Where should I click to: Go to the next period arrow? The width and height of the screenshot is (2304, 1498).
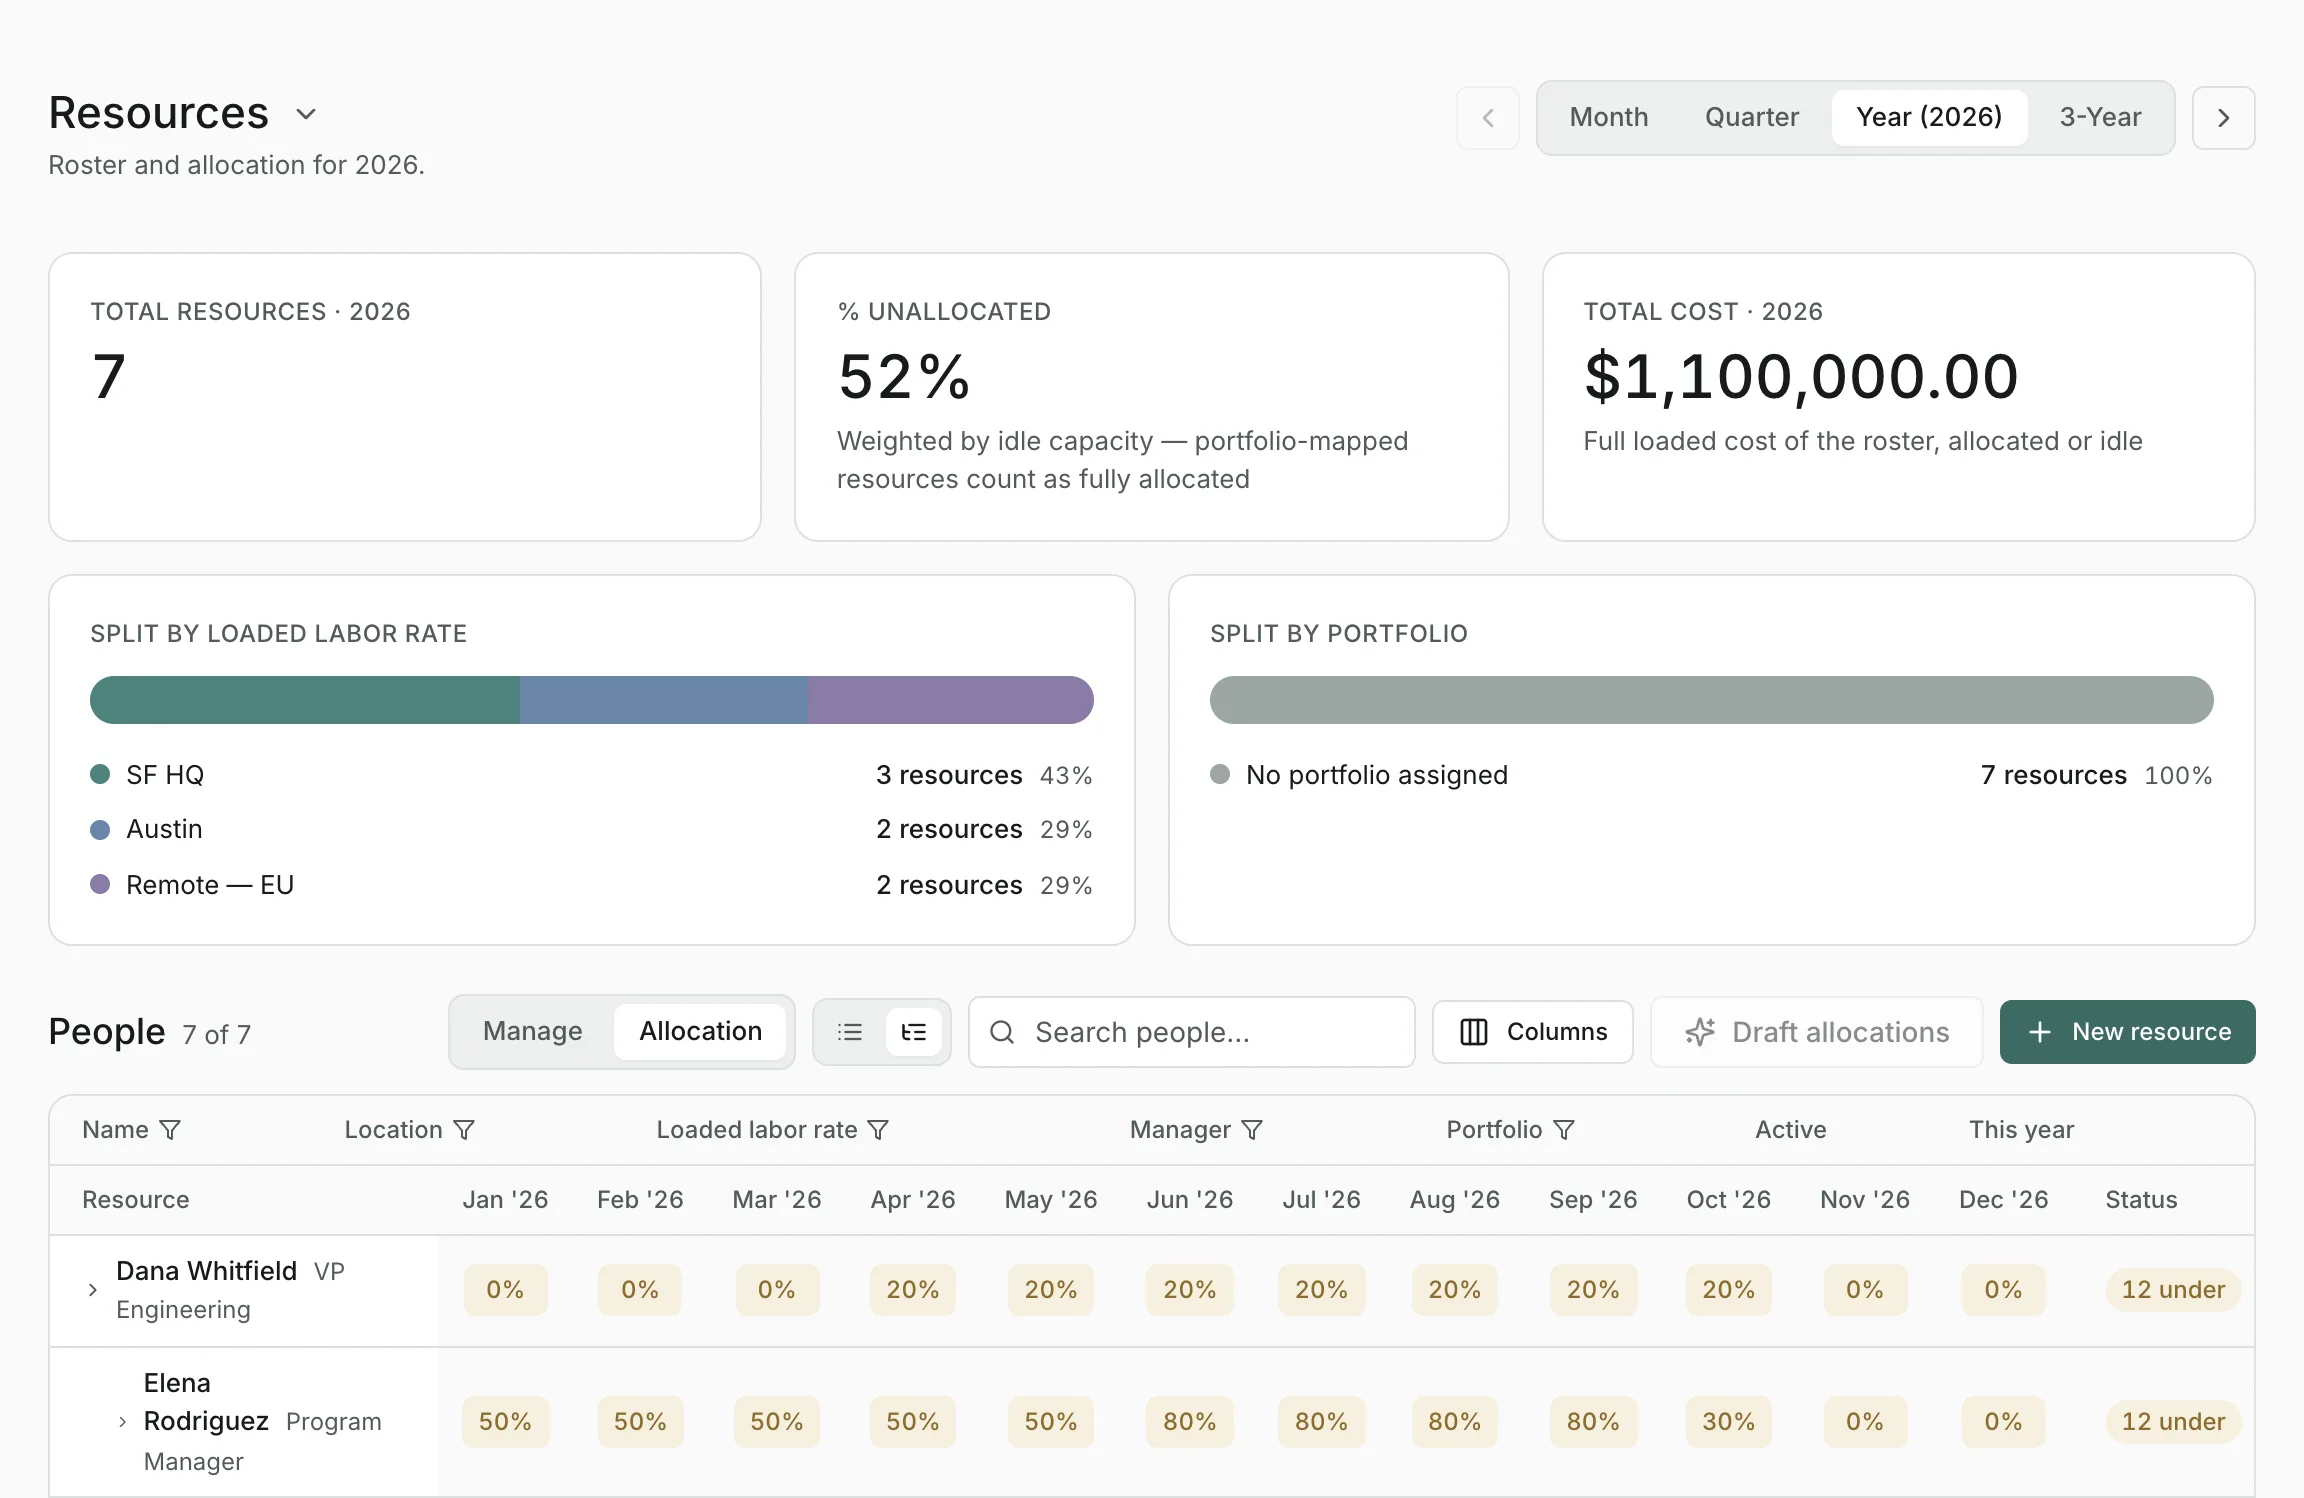[2223, 118]
